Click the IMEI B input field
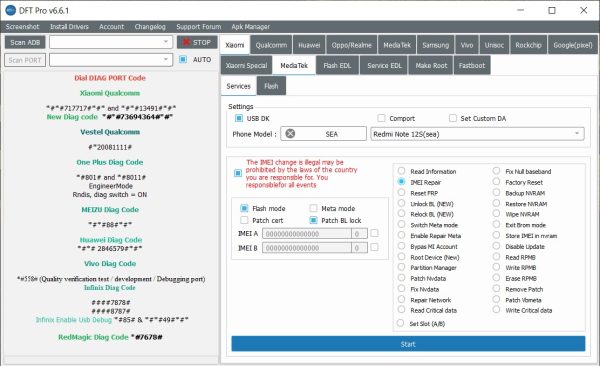The height and width of the screenshot is (366, 600). (x=307, y=248)
